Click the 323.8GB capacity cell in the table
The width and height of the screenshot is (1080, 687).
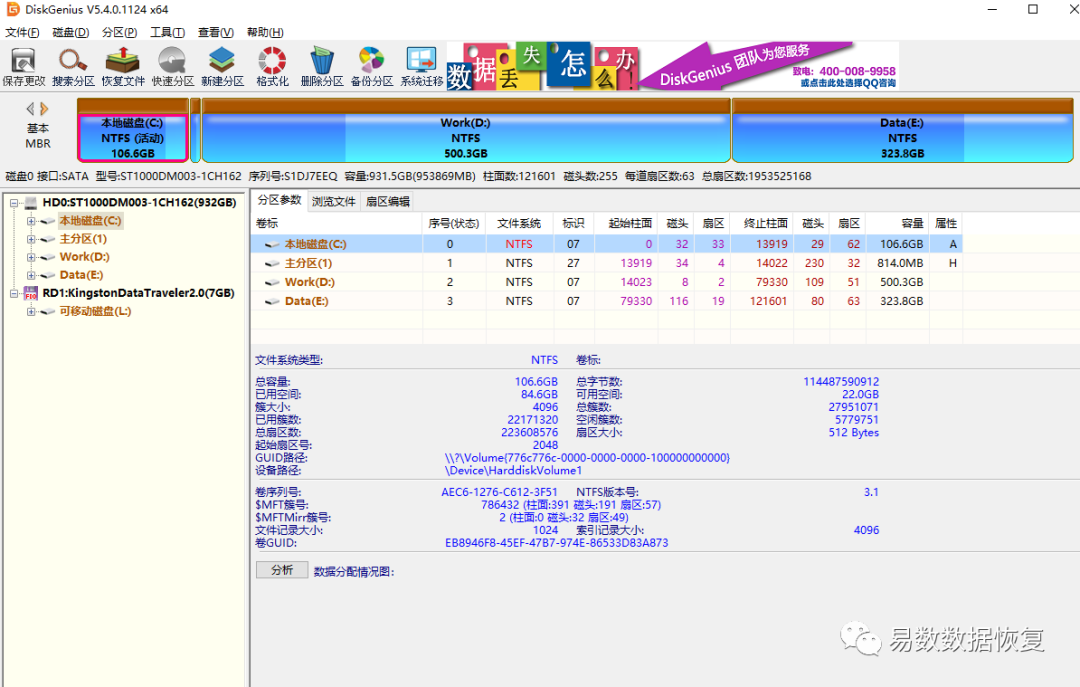coord(902,301)
